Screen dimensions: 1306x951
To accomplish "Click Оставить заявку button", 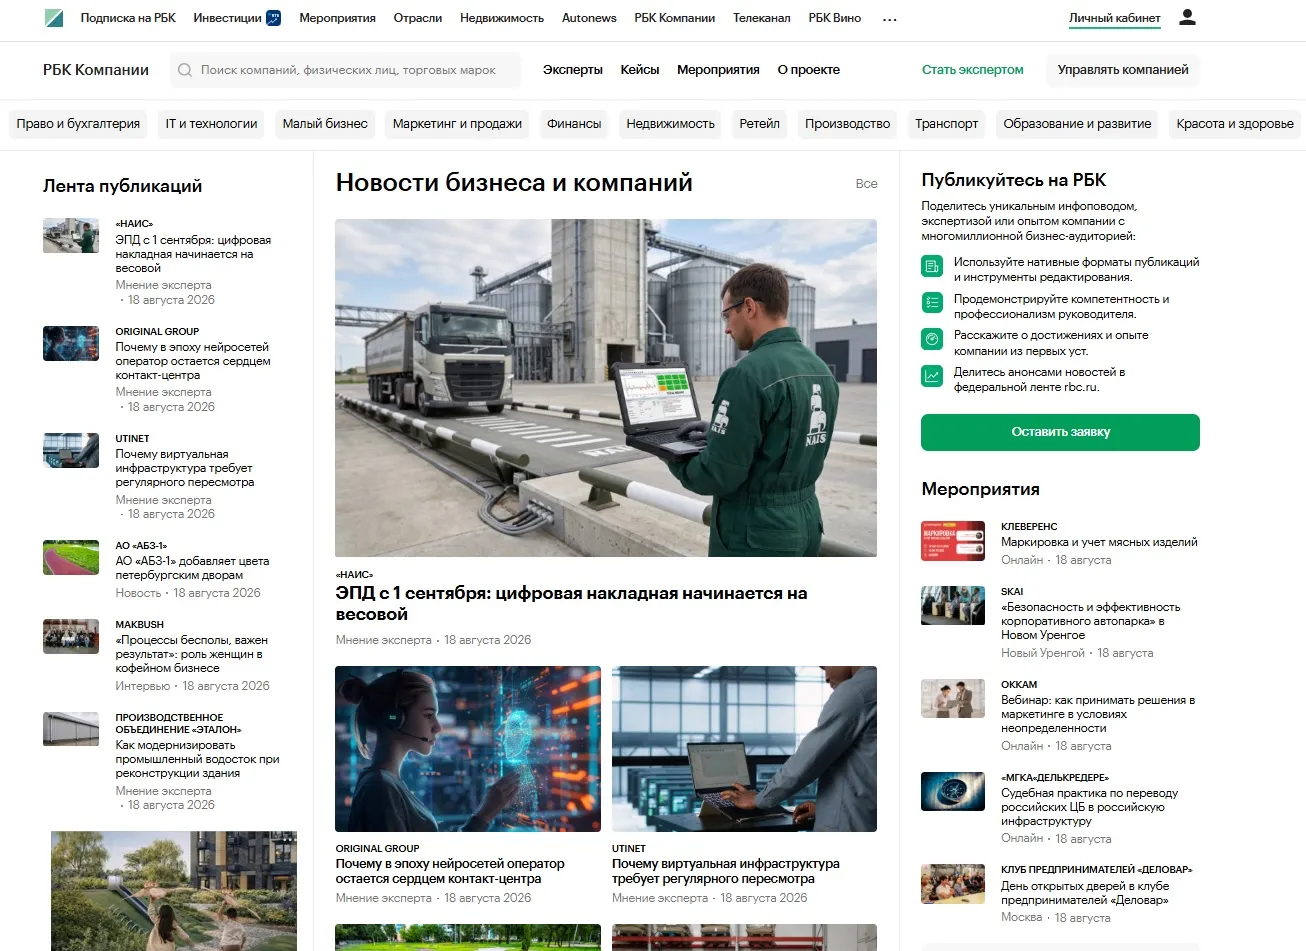I will [x=1060, y=432].
